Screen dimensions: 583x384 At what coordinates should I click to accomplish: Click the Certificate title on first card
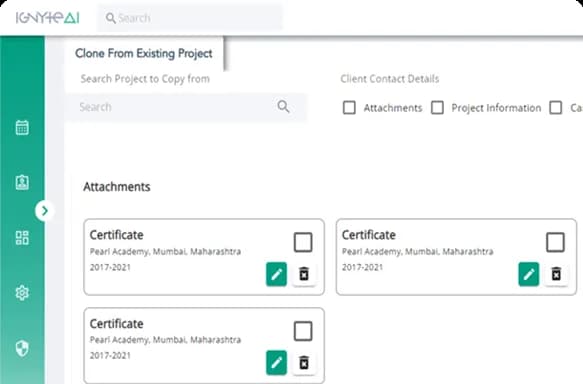[x=116, y=235]
